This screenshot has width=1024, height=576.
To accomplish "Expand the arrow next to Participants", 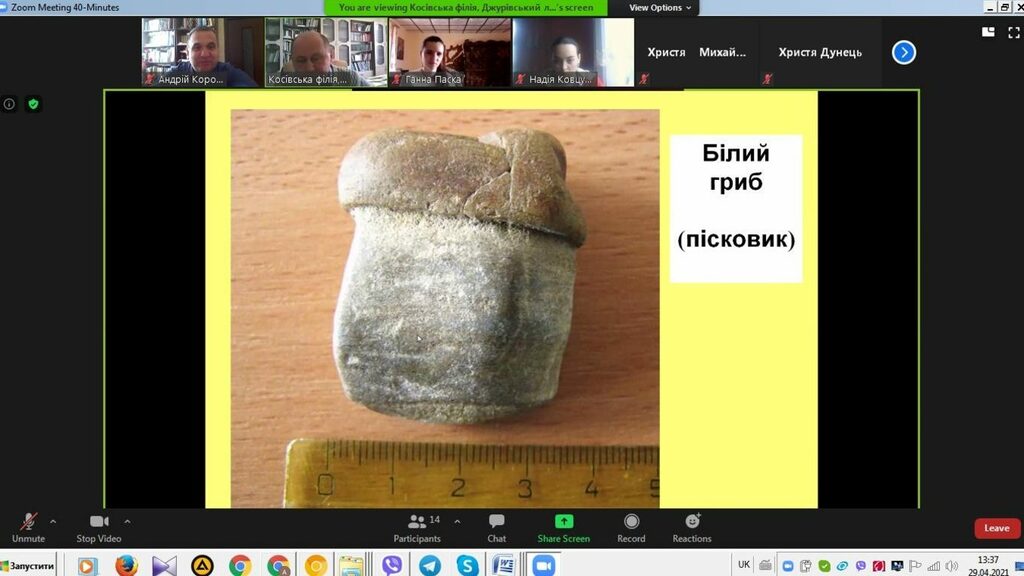I will pyautogui.click(x=457, y=521).
